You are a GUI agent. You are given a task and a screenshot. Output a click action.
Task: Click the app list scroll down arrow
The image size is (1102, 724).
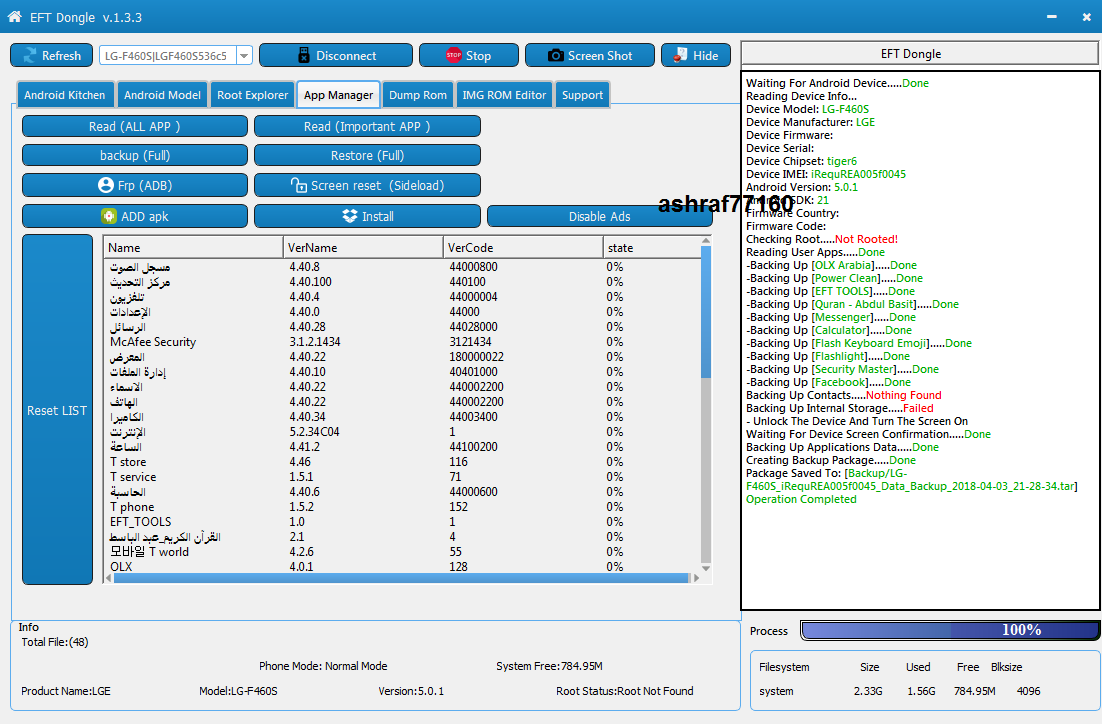point(706,568)
